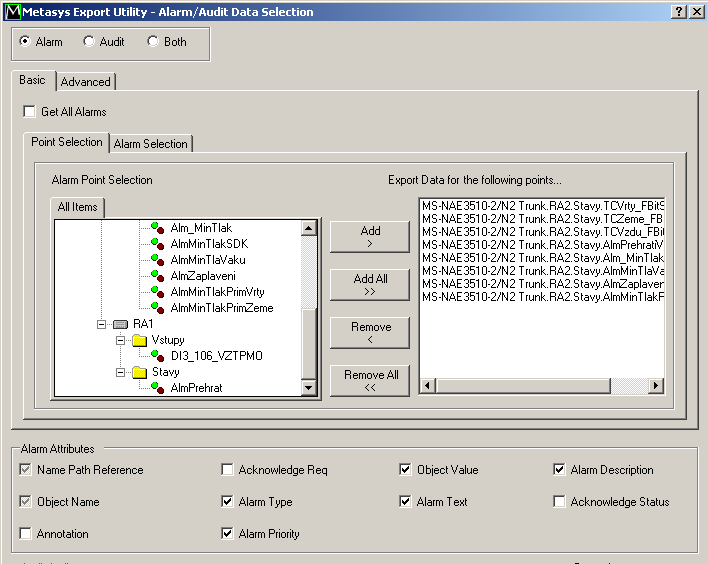The image size is (708, 564).
Task: Uncheck the Alarm Priority attribute
Action: (x=228, y=533)
